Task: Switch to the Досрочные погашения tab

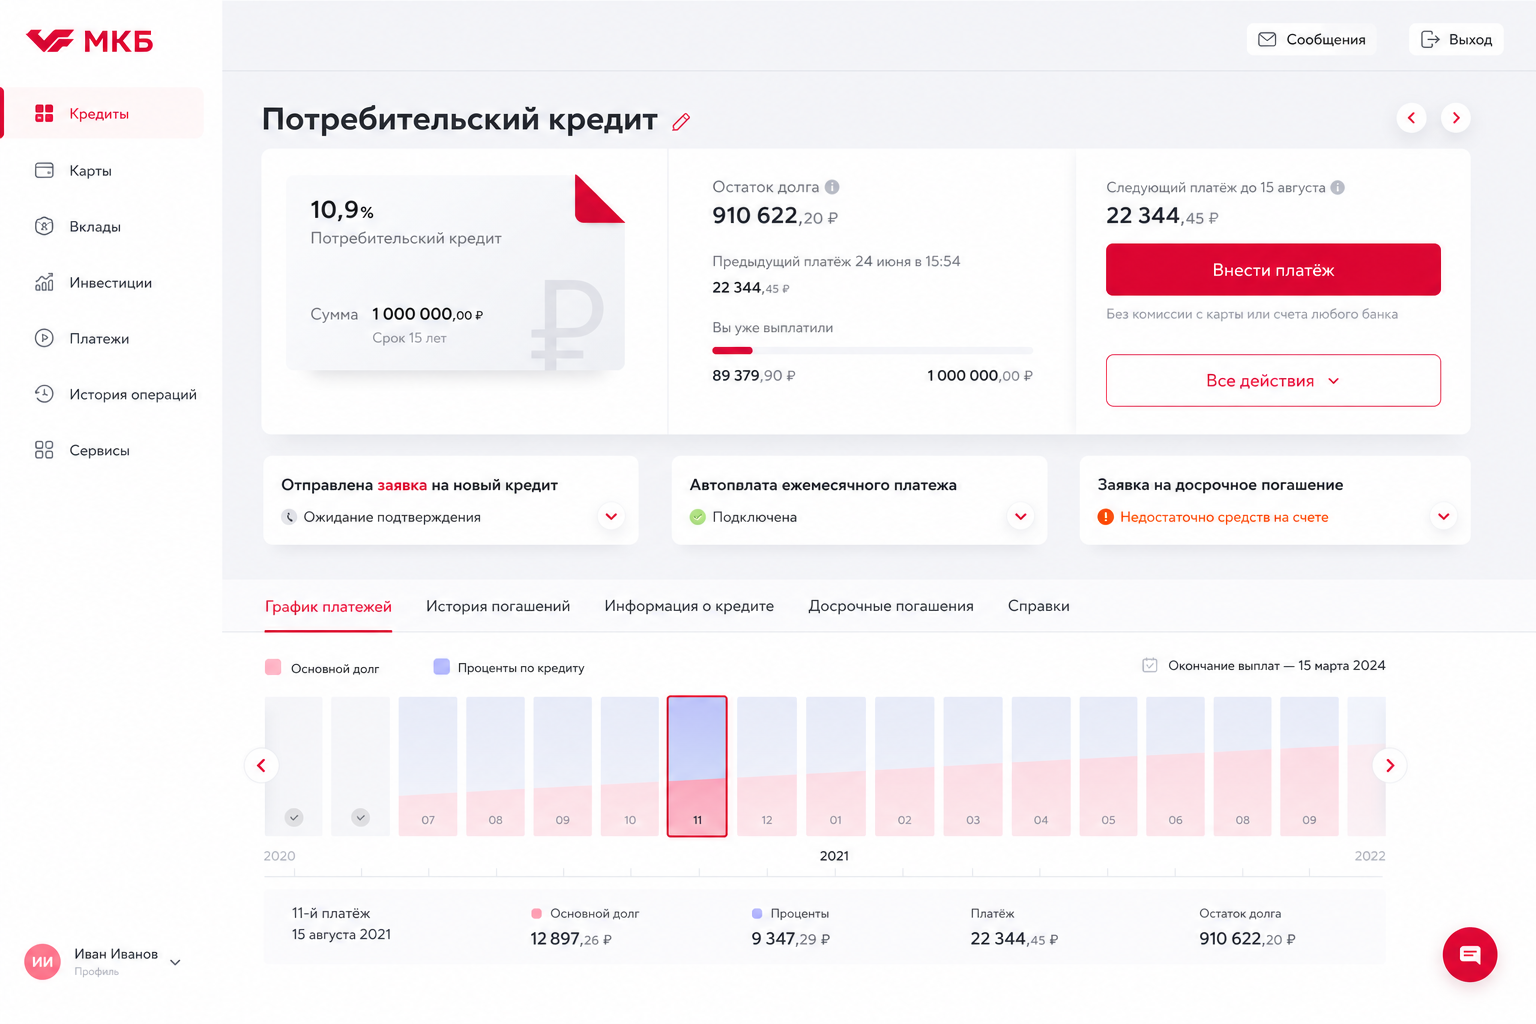Action: [x=891, y=606]
